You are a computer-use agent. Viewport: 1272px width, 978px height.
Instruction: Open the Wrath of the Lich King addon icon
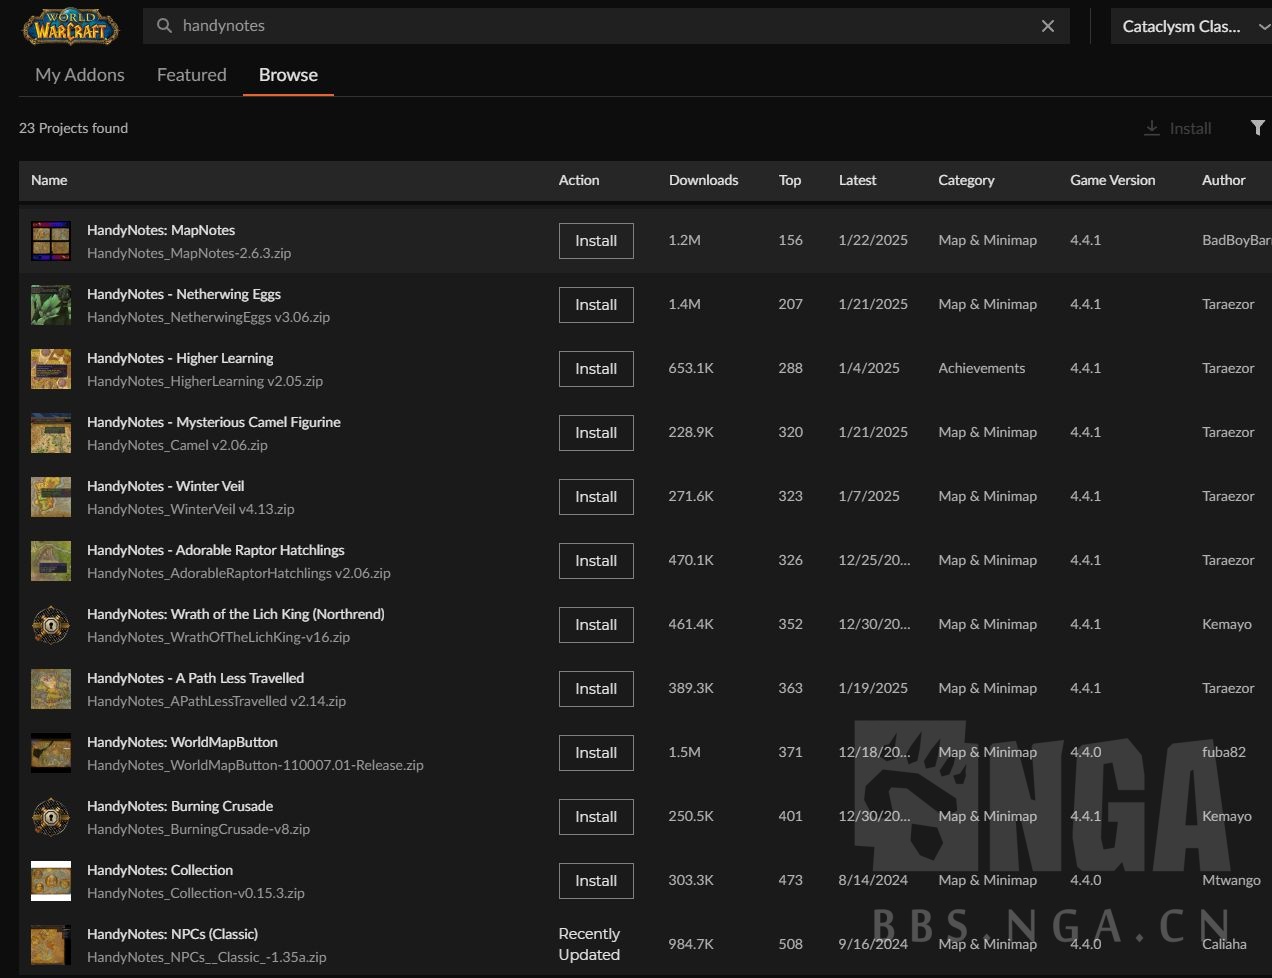[51, 625]
